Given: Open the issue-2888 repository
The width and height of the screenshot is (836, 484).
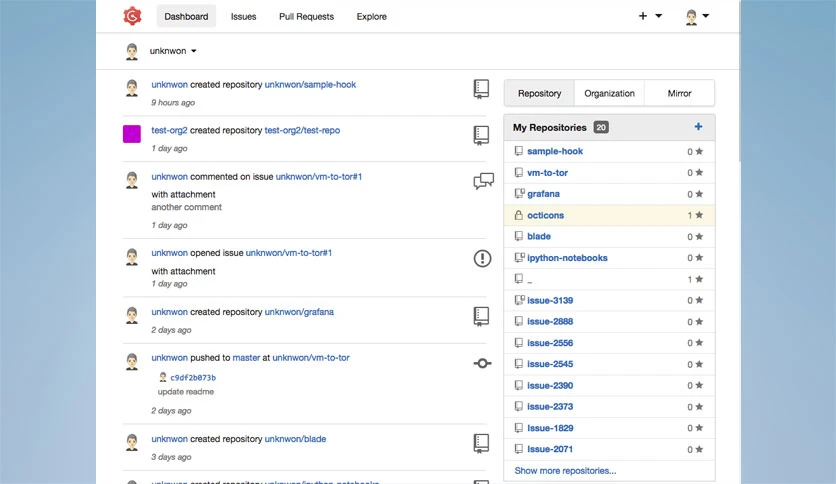Looking at the screenshot, I should pos(550,321).
